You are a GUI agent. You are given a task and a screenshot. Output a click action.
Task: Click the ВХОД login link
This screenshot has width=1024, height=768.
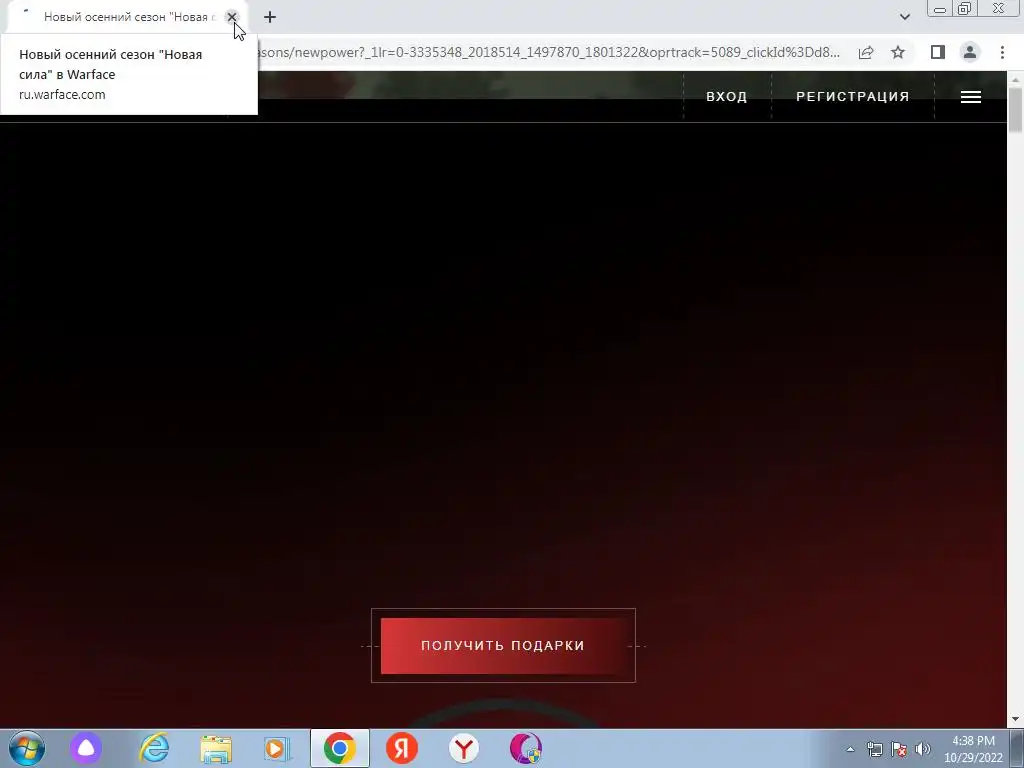click(727, 97)
